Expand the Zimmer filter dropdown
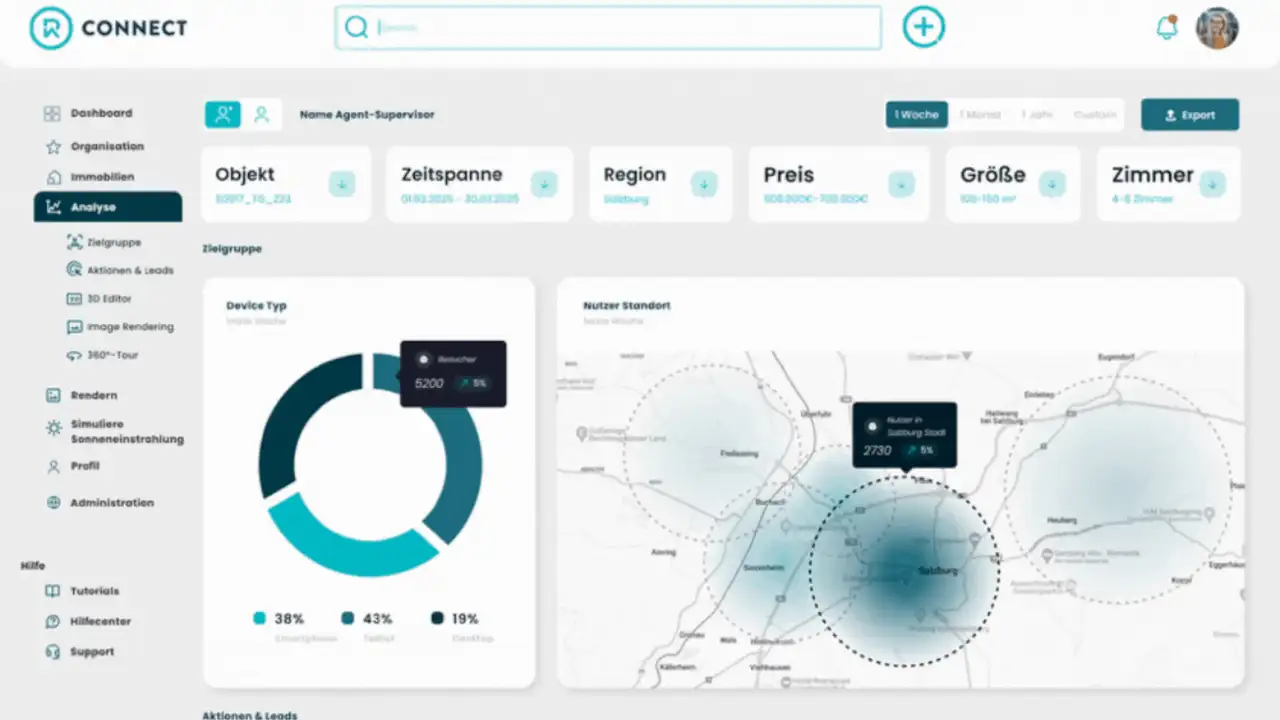This screenshot has width=1280, height=720. (x=1213, y=184)
